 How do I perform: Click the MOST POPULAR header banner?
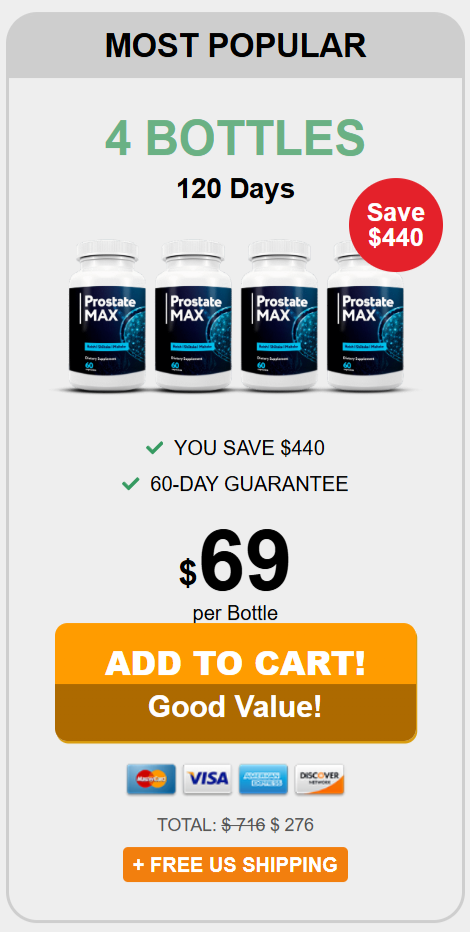click(235, 46)
